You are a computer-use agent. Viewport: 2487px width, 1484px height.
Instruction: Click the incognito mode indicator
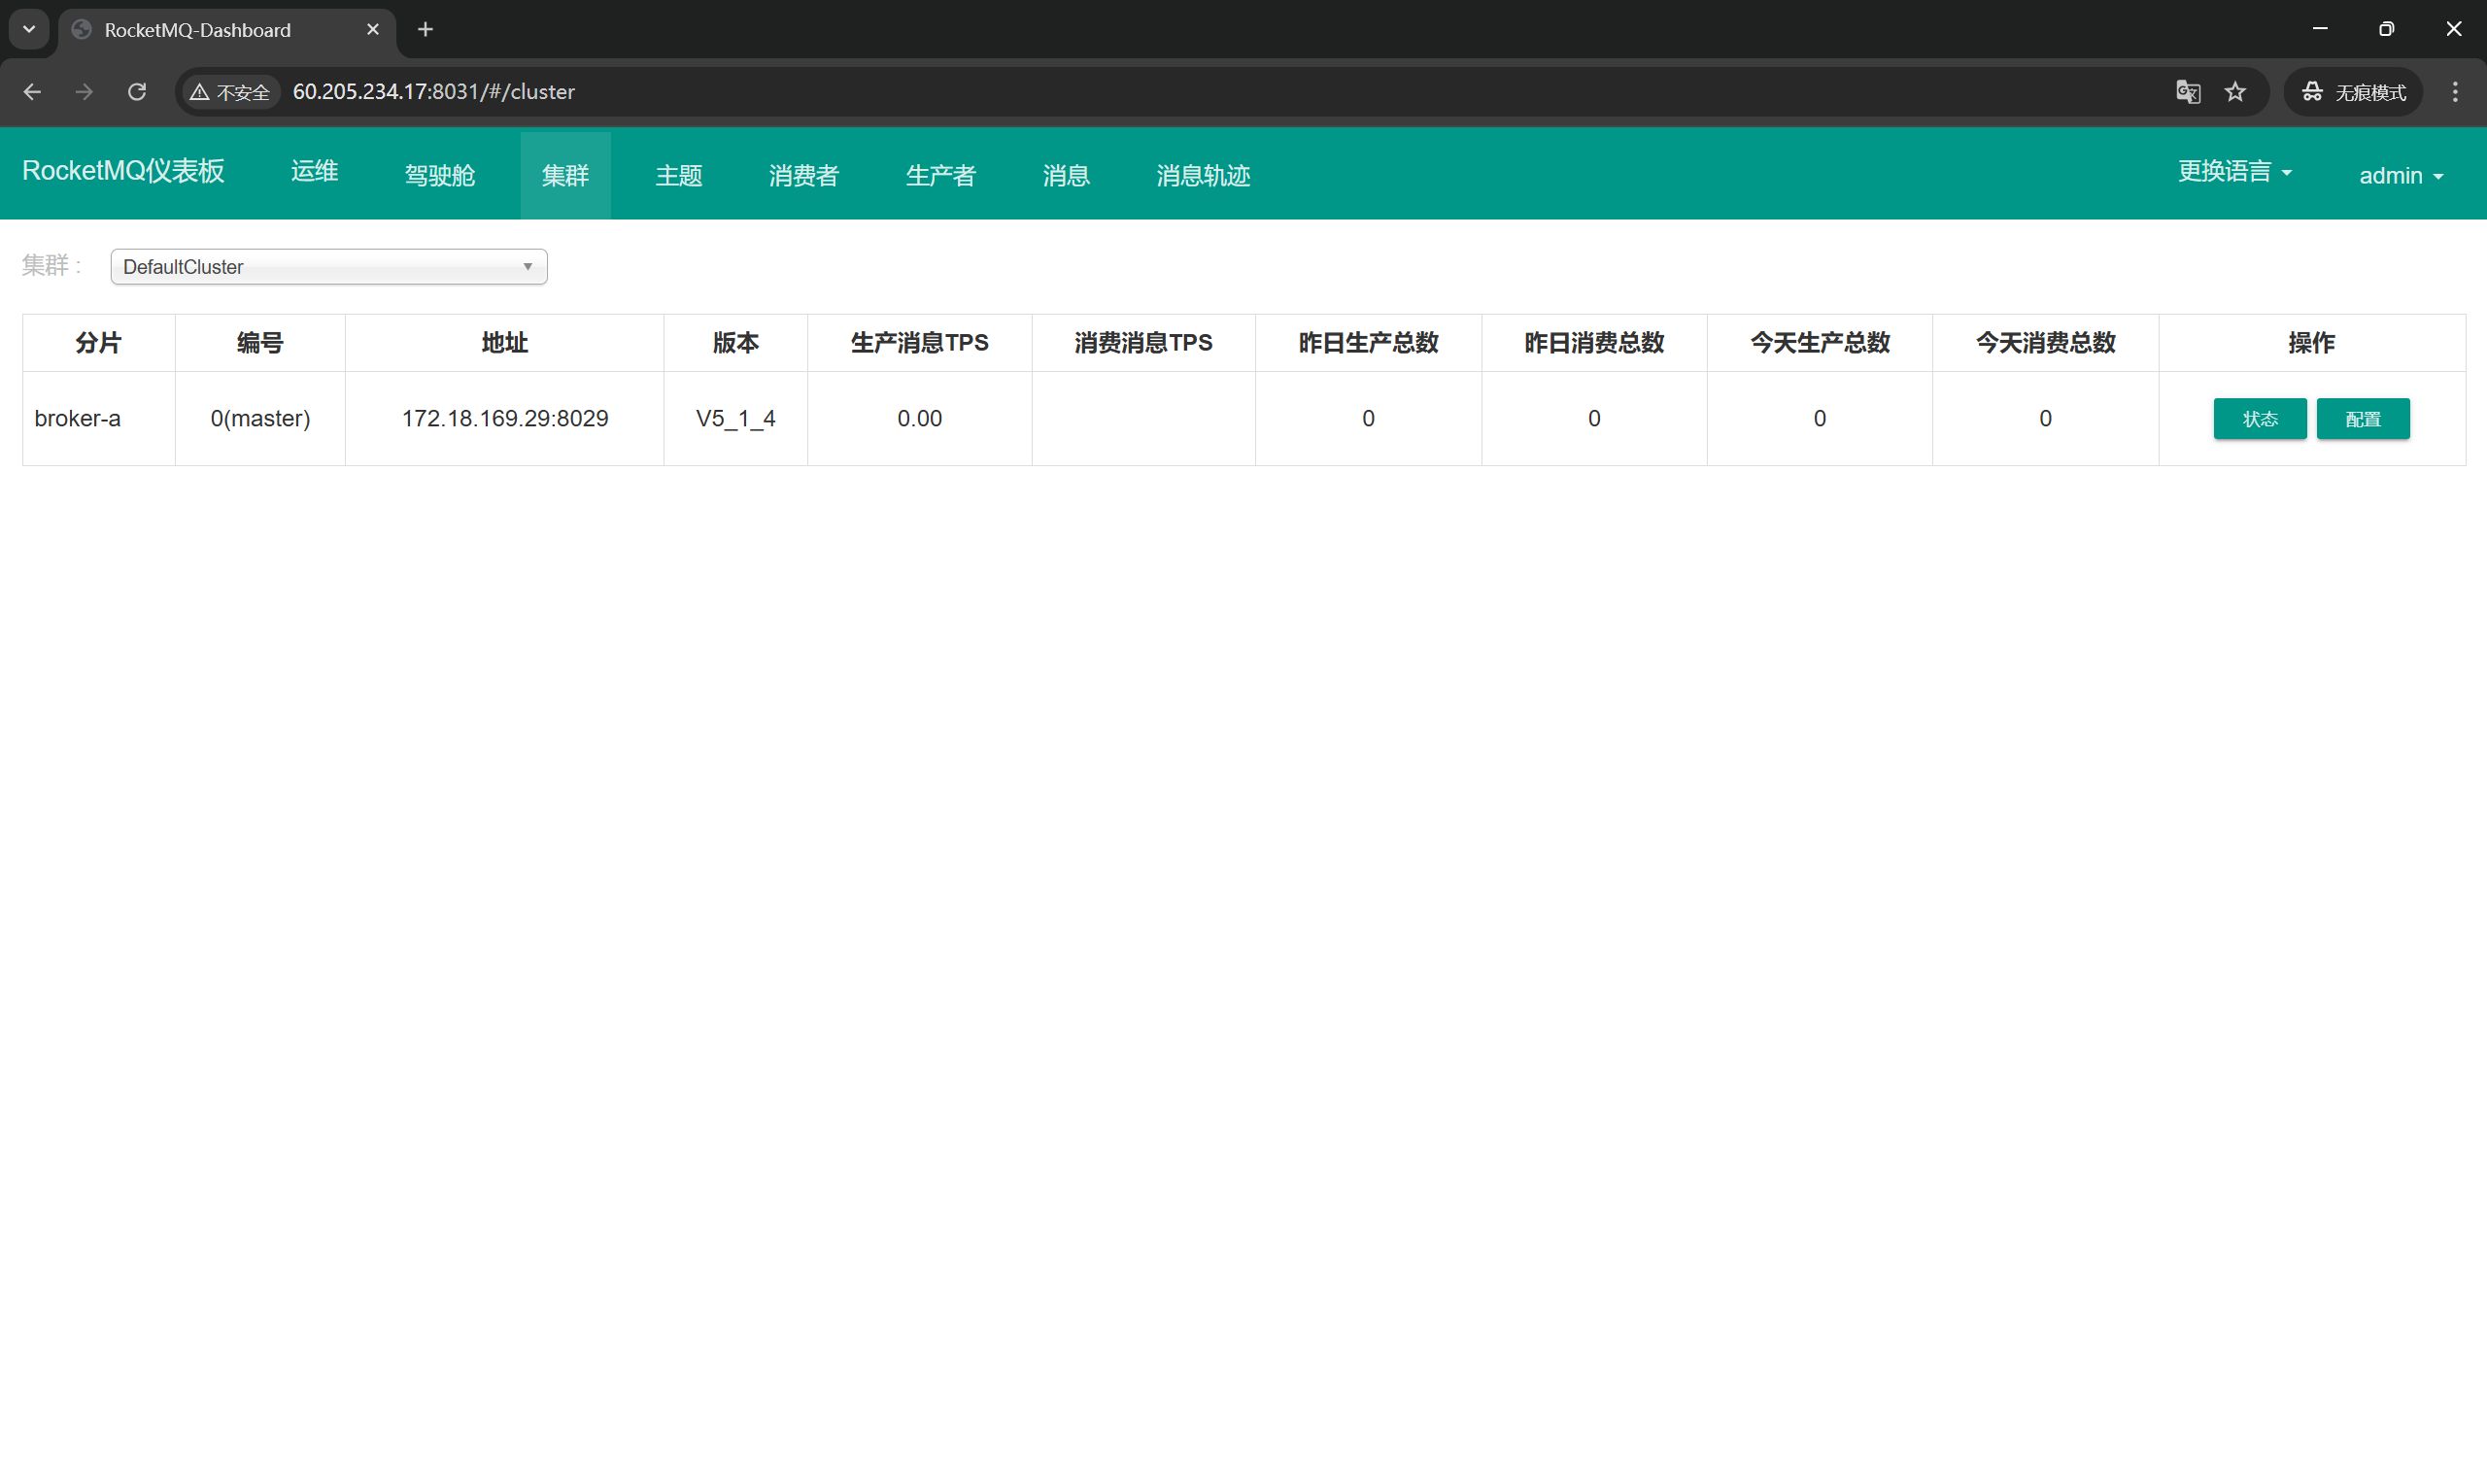(x=2353, y=92)
